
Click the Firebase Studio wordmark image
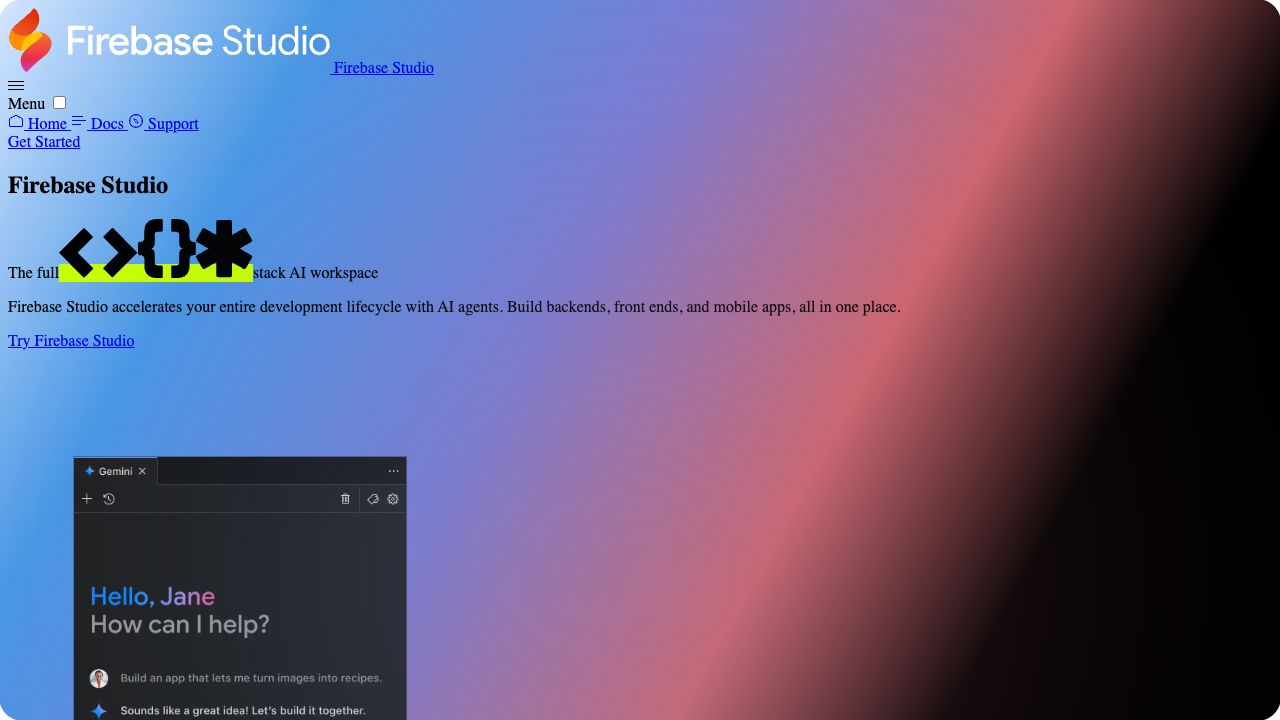198,41
